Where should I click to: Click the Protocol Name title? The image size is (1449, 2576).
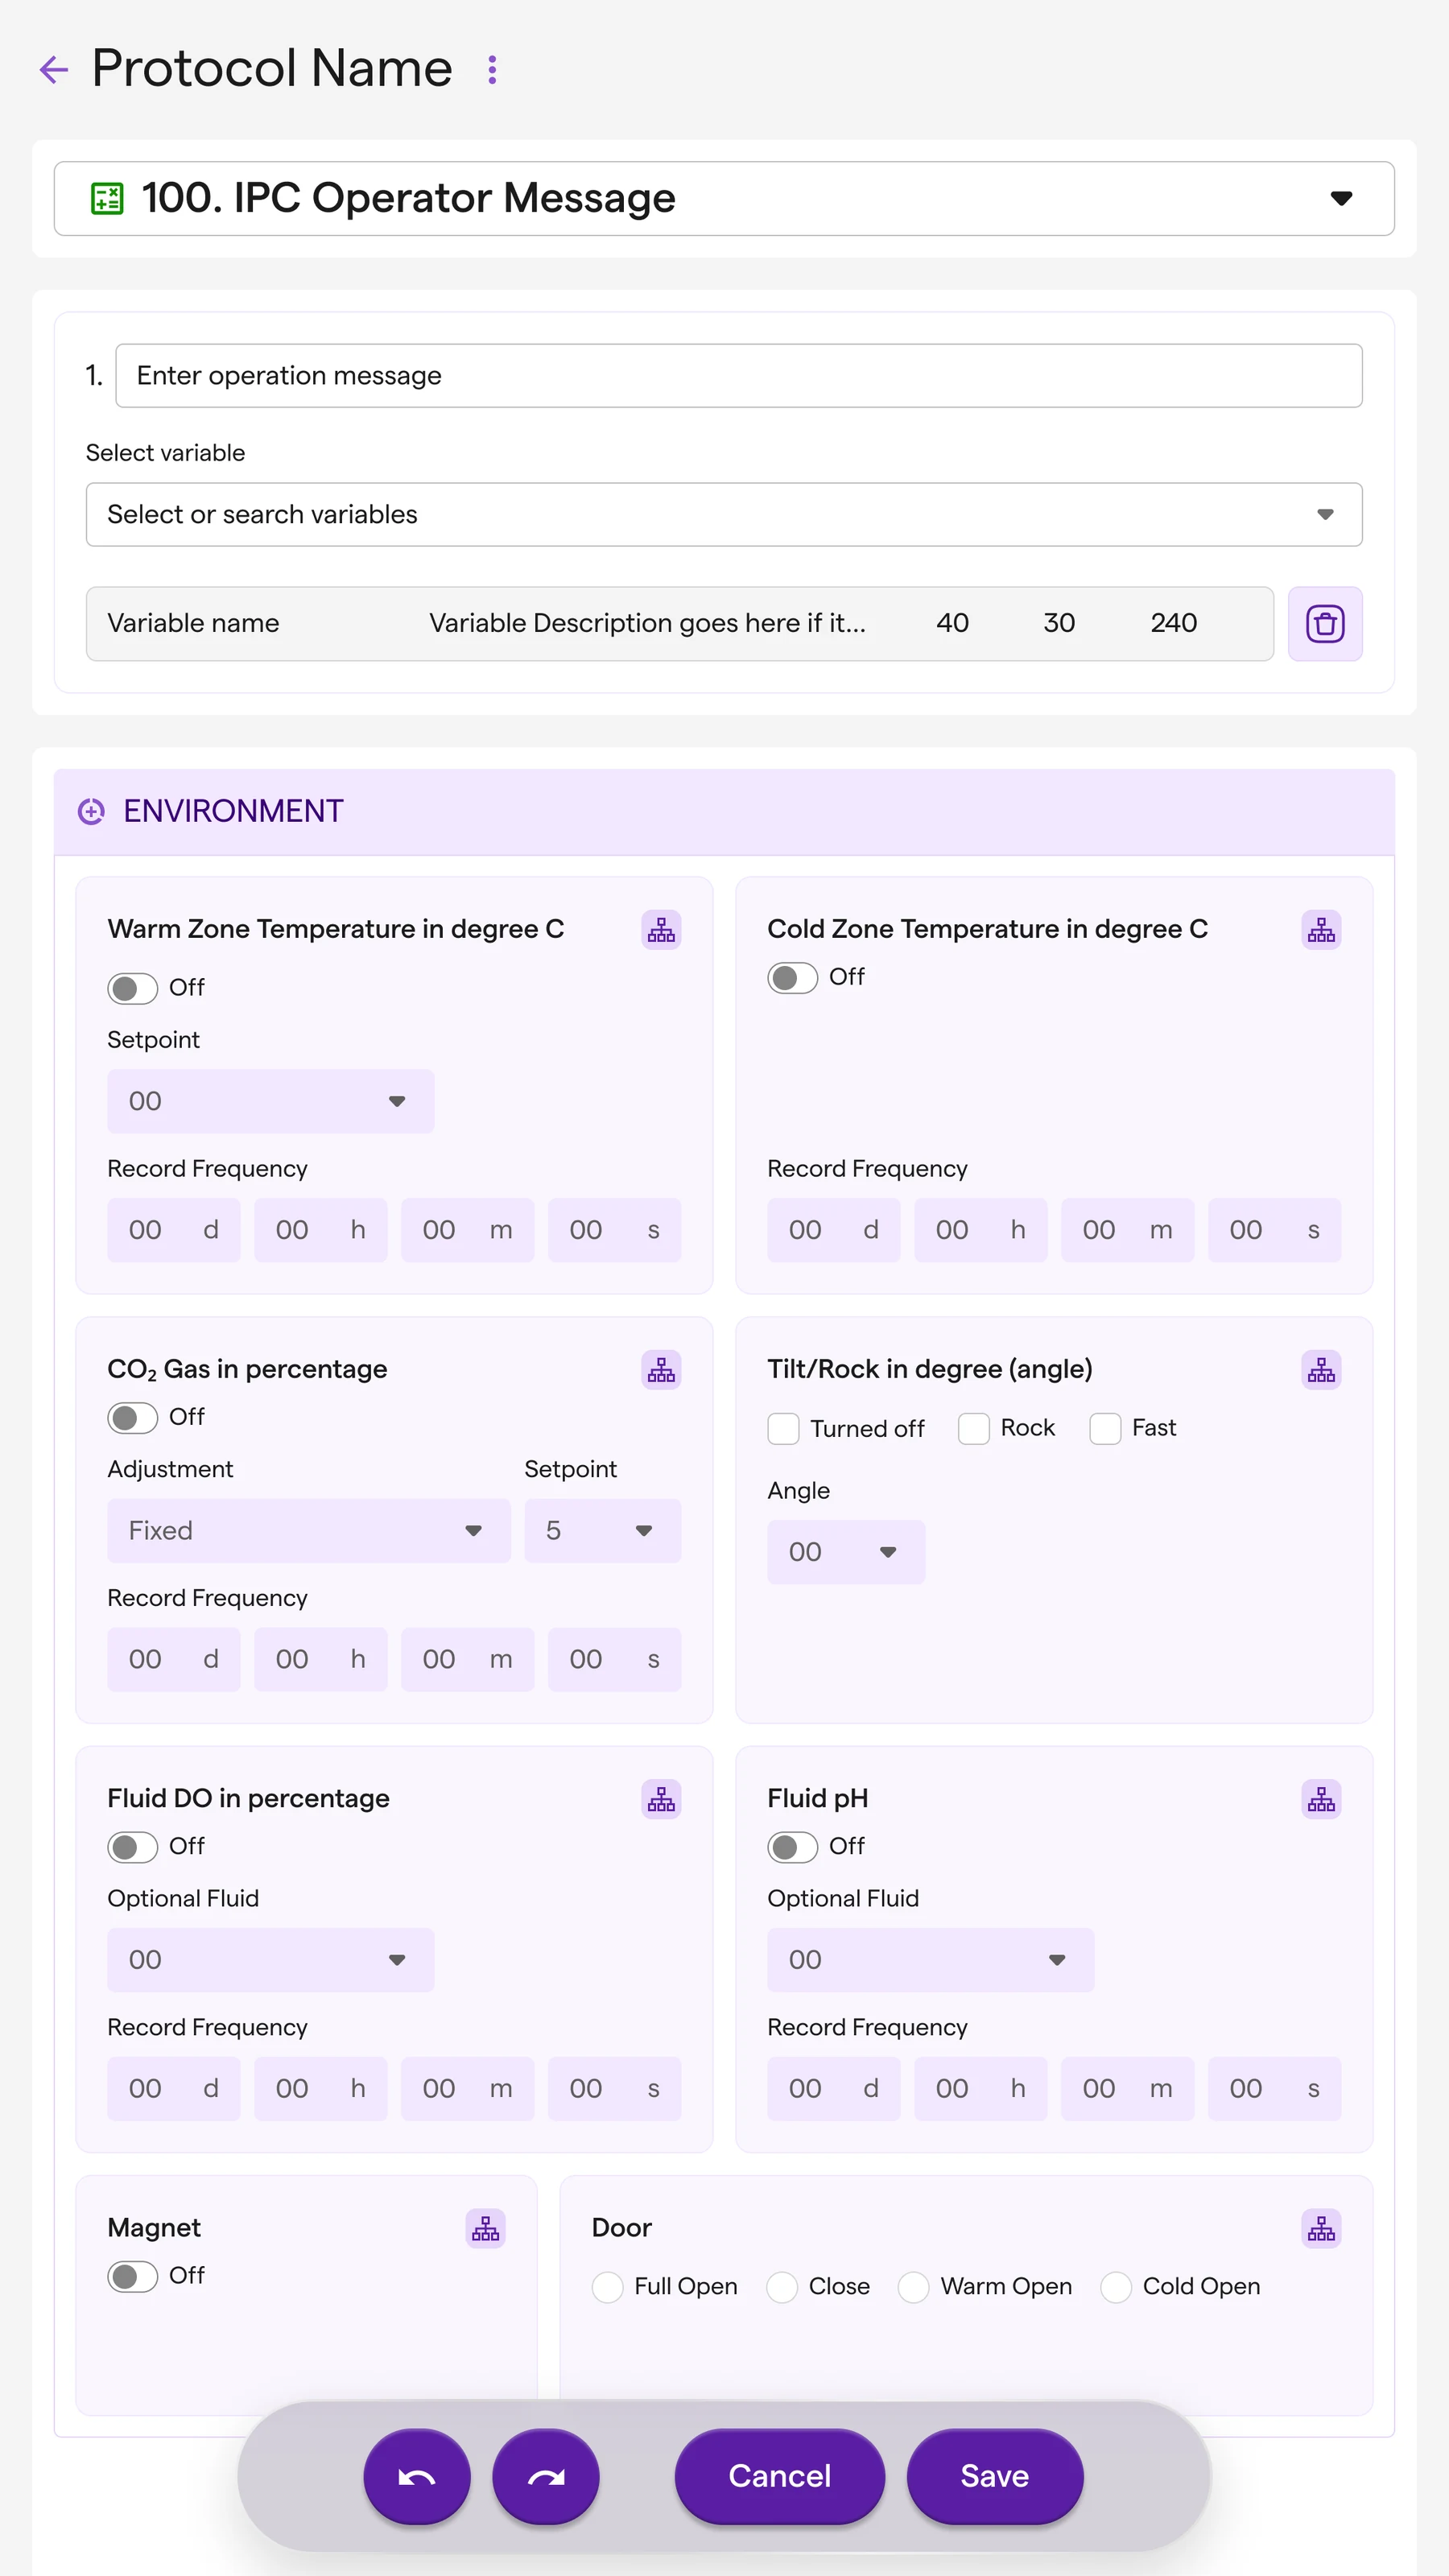[x=272, y=68]
